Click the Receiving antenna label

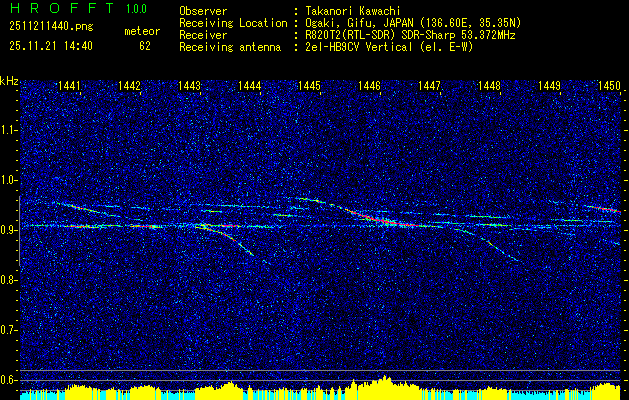230,47
